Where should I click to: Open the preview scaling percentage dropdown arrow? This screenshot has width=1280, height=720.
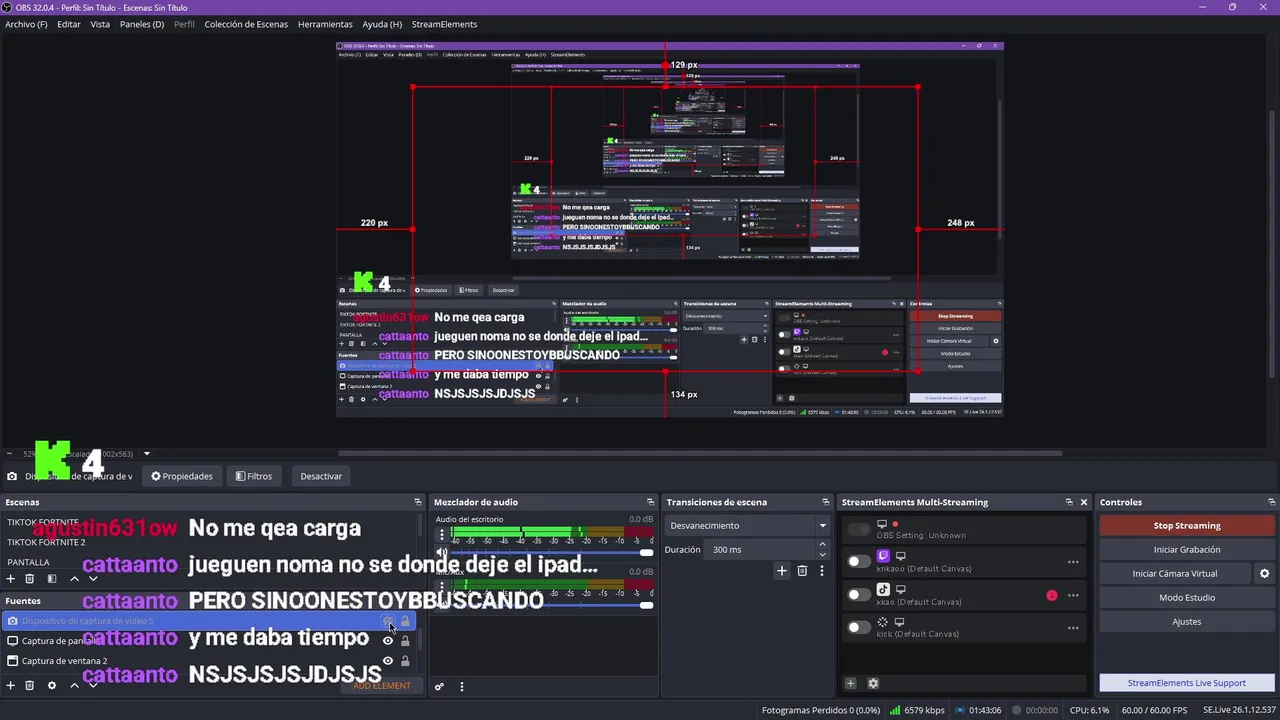pyautogui.click(x=146, y=454)
